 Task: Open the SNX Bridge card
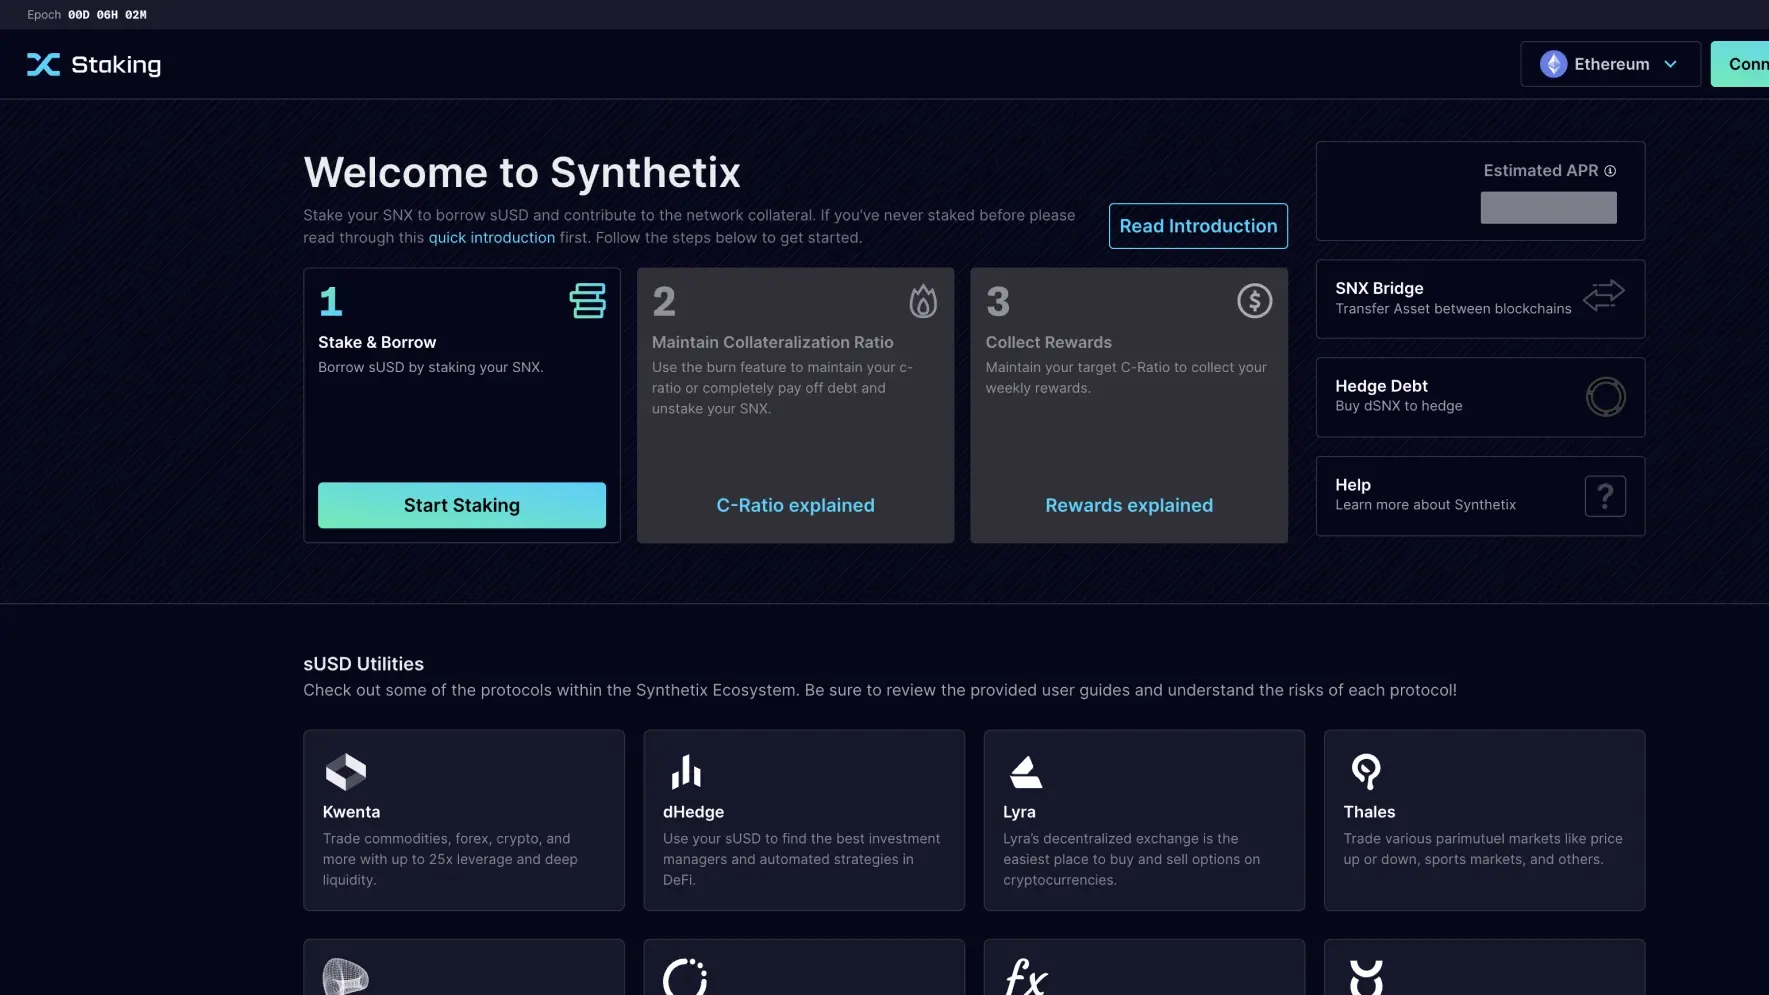click(1480, 299)
